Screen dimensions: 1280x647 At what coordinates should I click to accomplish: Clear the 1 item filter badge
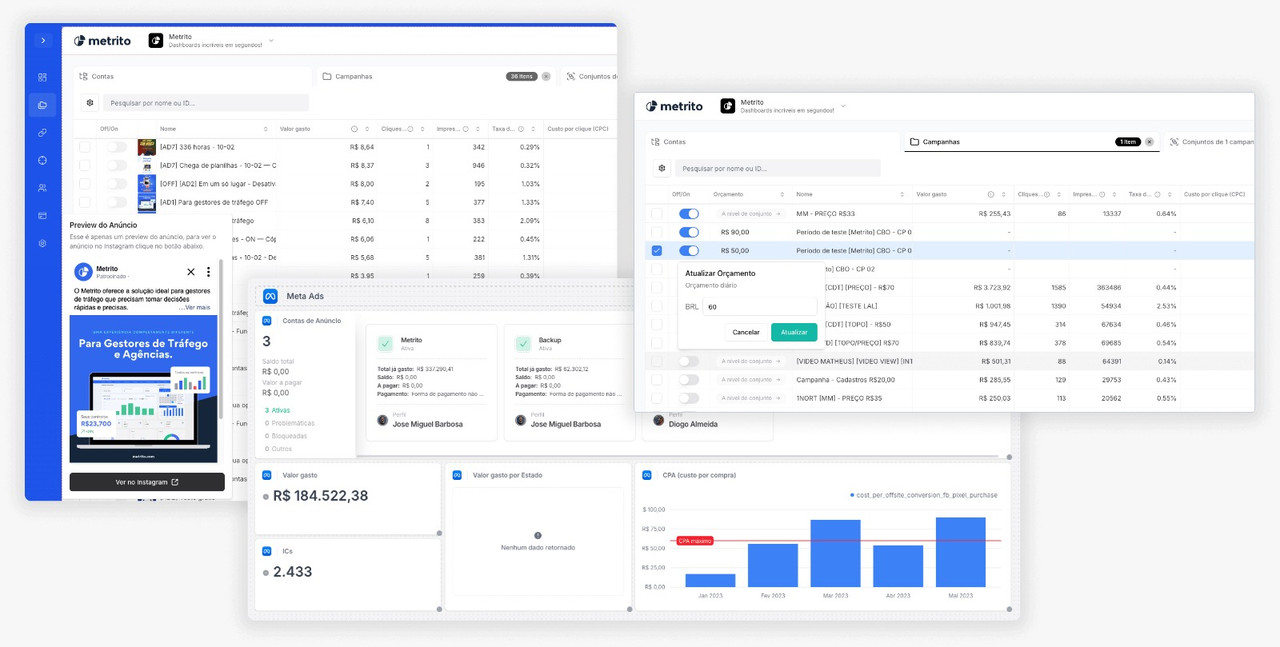(x=1150, y=142)
